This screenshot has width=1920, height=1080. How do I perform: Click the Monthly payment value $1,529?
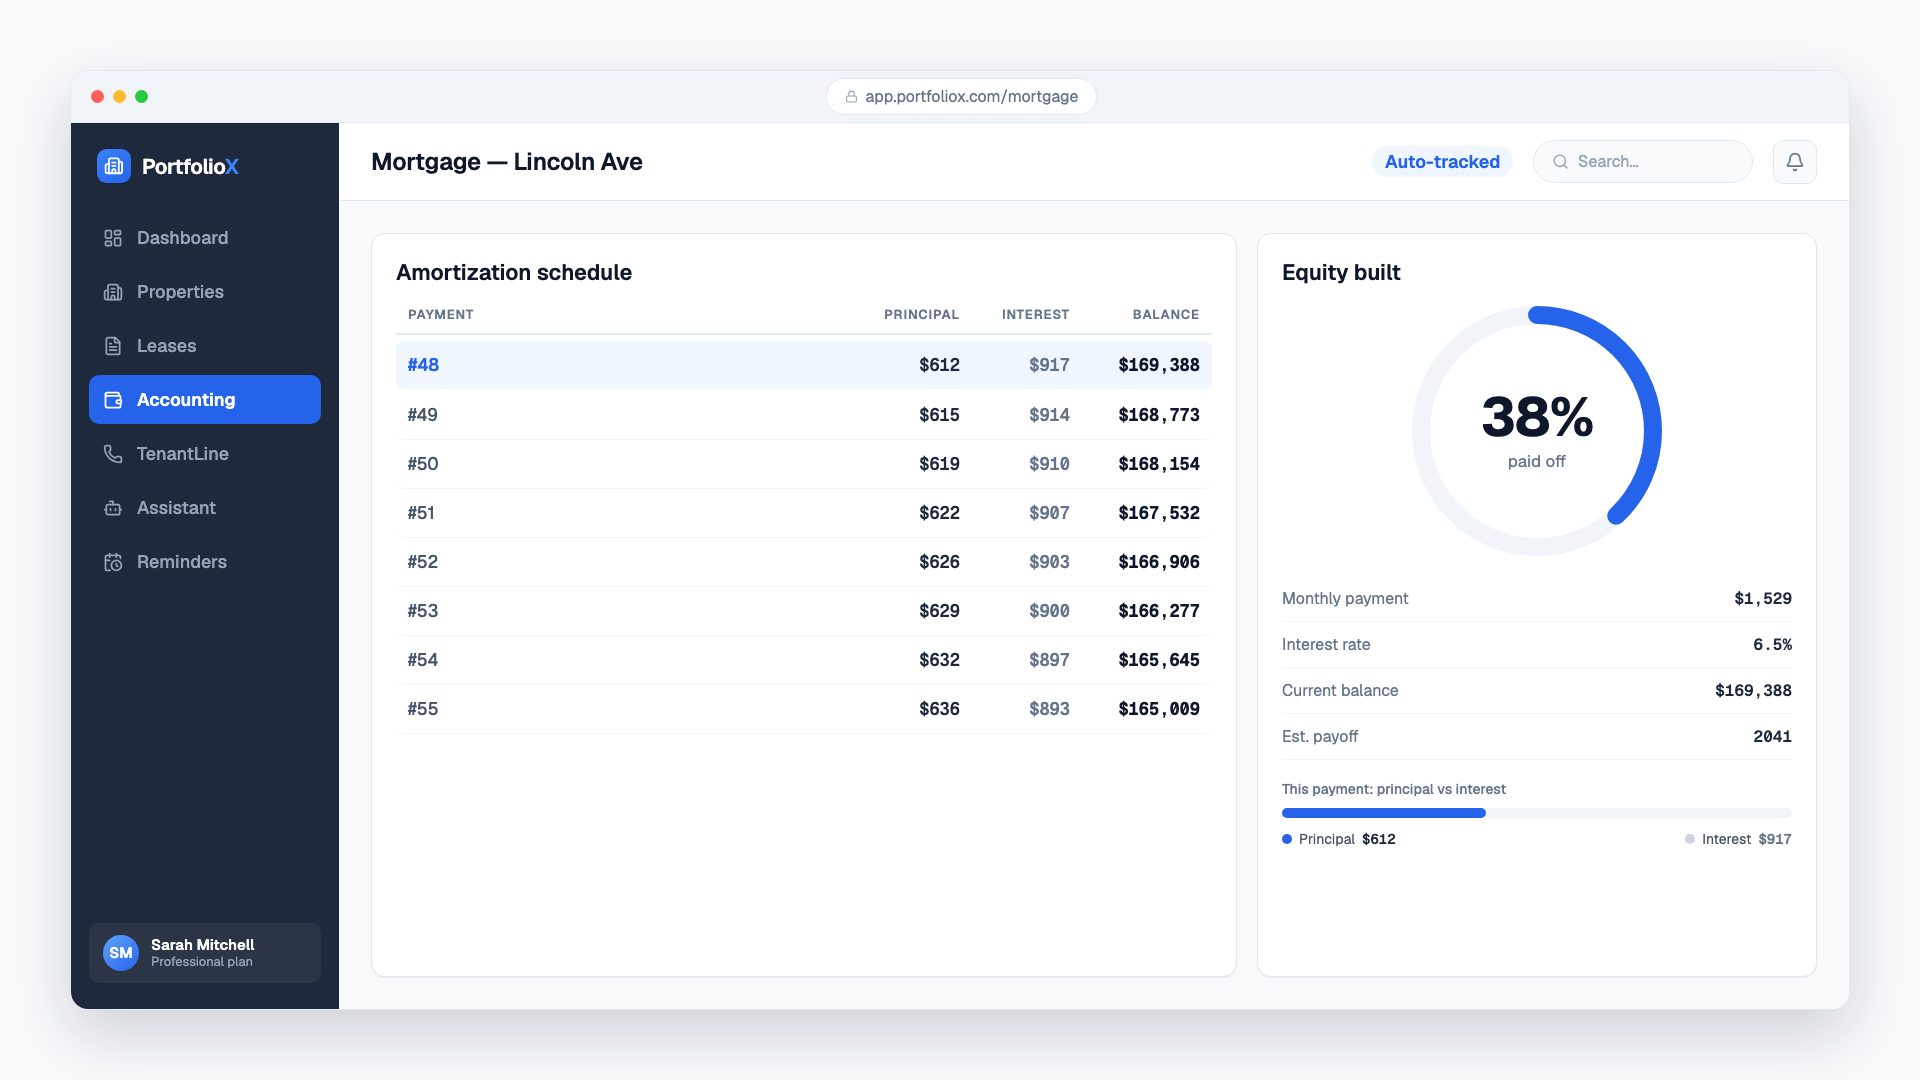1763,598
